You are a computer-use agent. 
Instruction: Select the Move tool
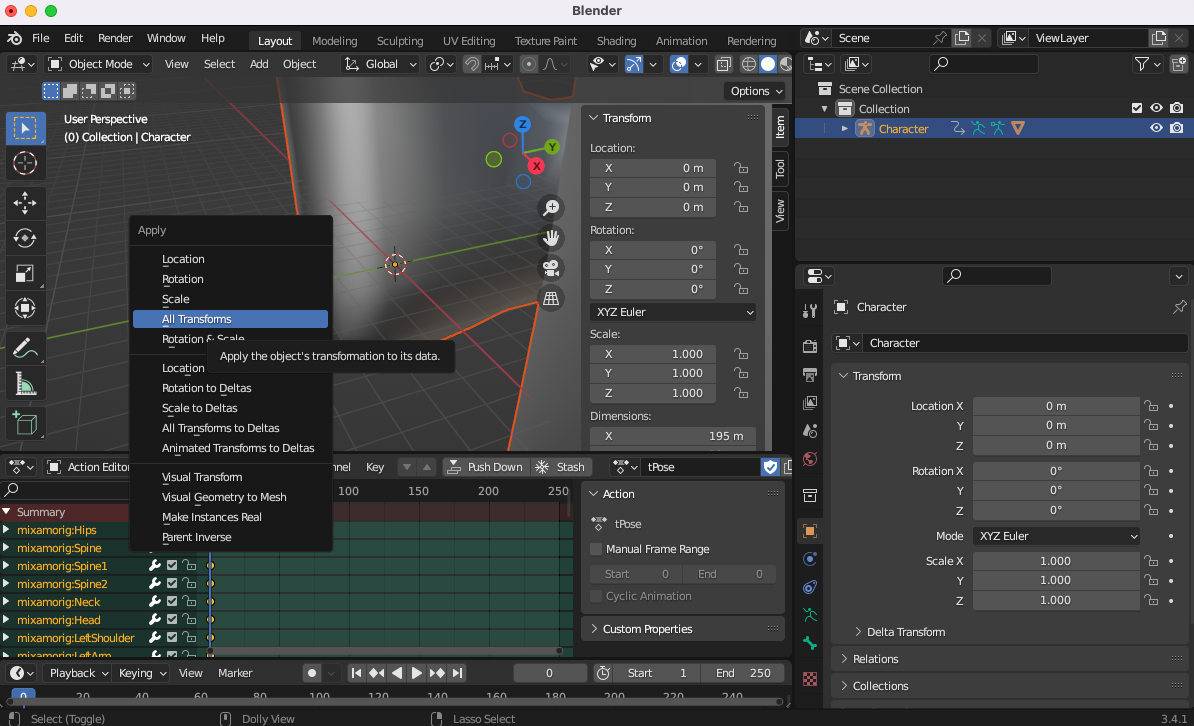(x=25, y=203)
